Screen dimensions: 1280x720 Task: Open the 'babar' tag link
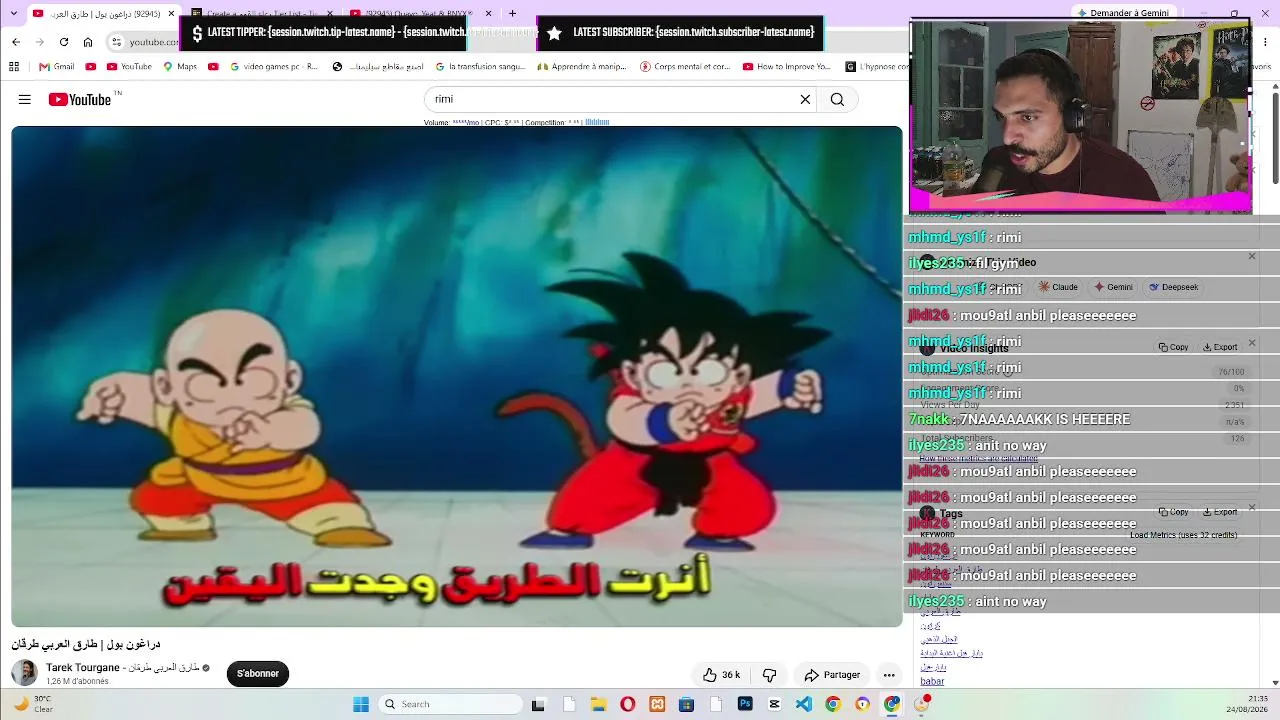pyautogui.click(x=932, y=682)
